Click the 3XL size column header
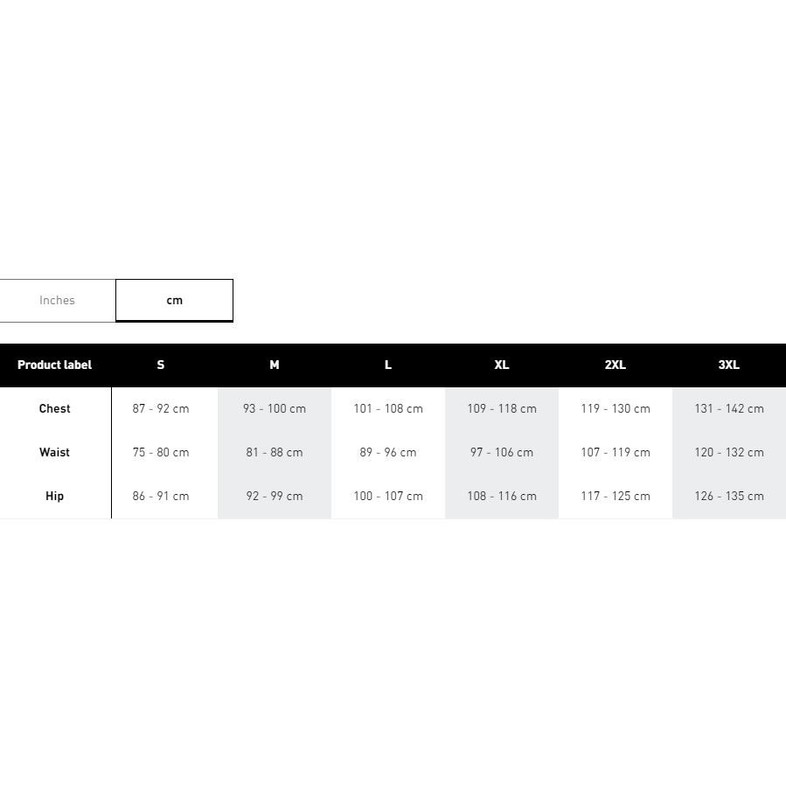786x786 pixels. click(729, 365)
